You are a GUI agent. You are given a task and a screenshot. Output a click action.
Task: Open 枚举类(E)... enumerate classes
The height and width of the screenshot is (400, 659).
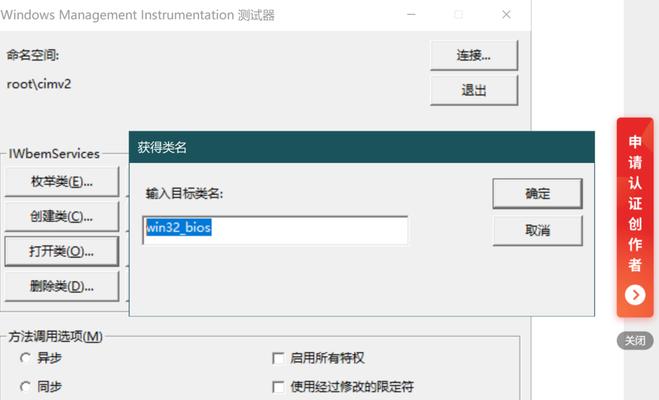[62, 182]
